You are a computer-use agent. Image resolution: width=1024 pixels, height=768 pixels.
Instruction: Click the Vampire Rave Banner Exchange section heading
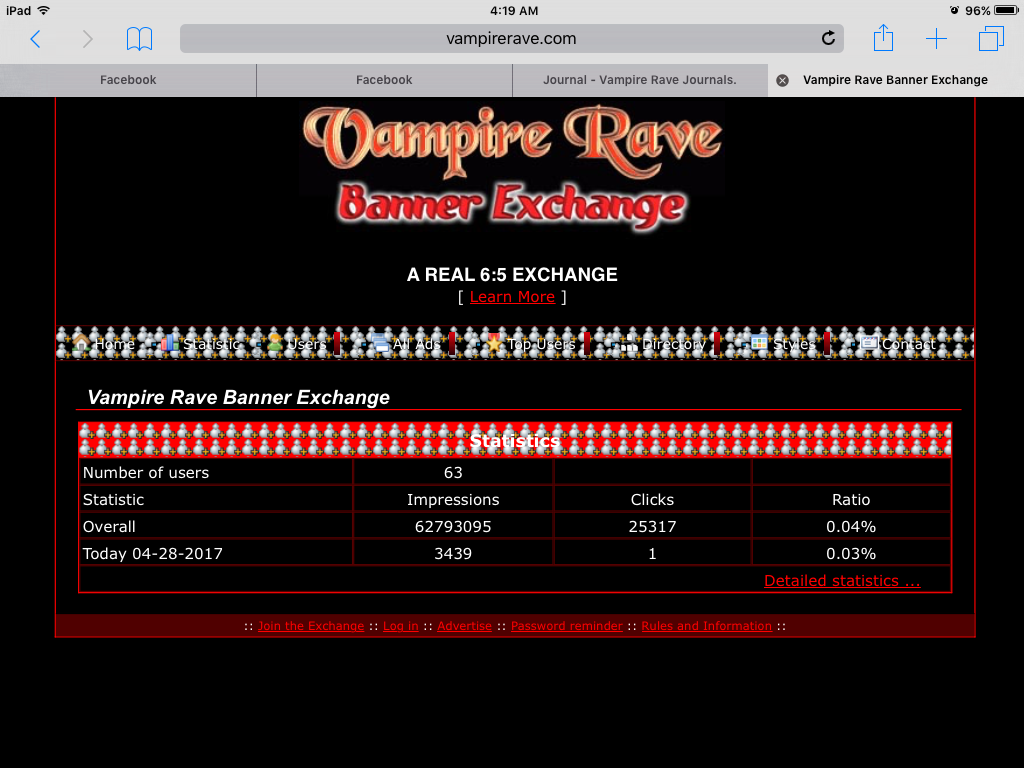(x=238, y=397)
